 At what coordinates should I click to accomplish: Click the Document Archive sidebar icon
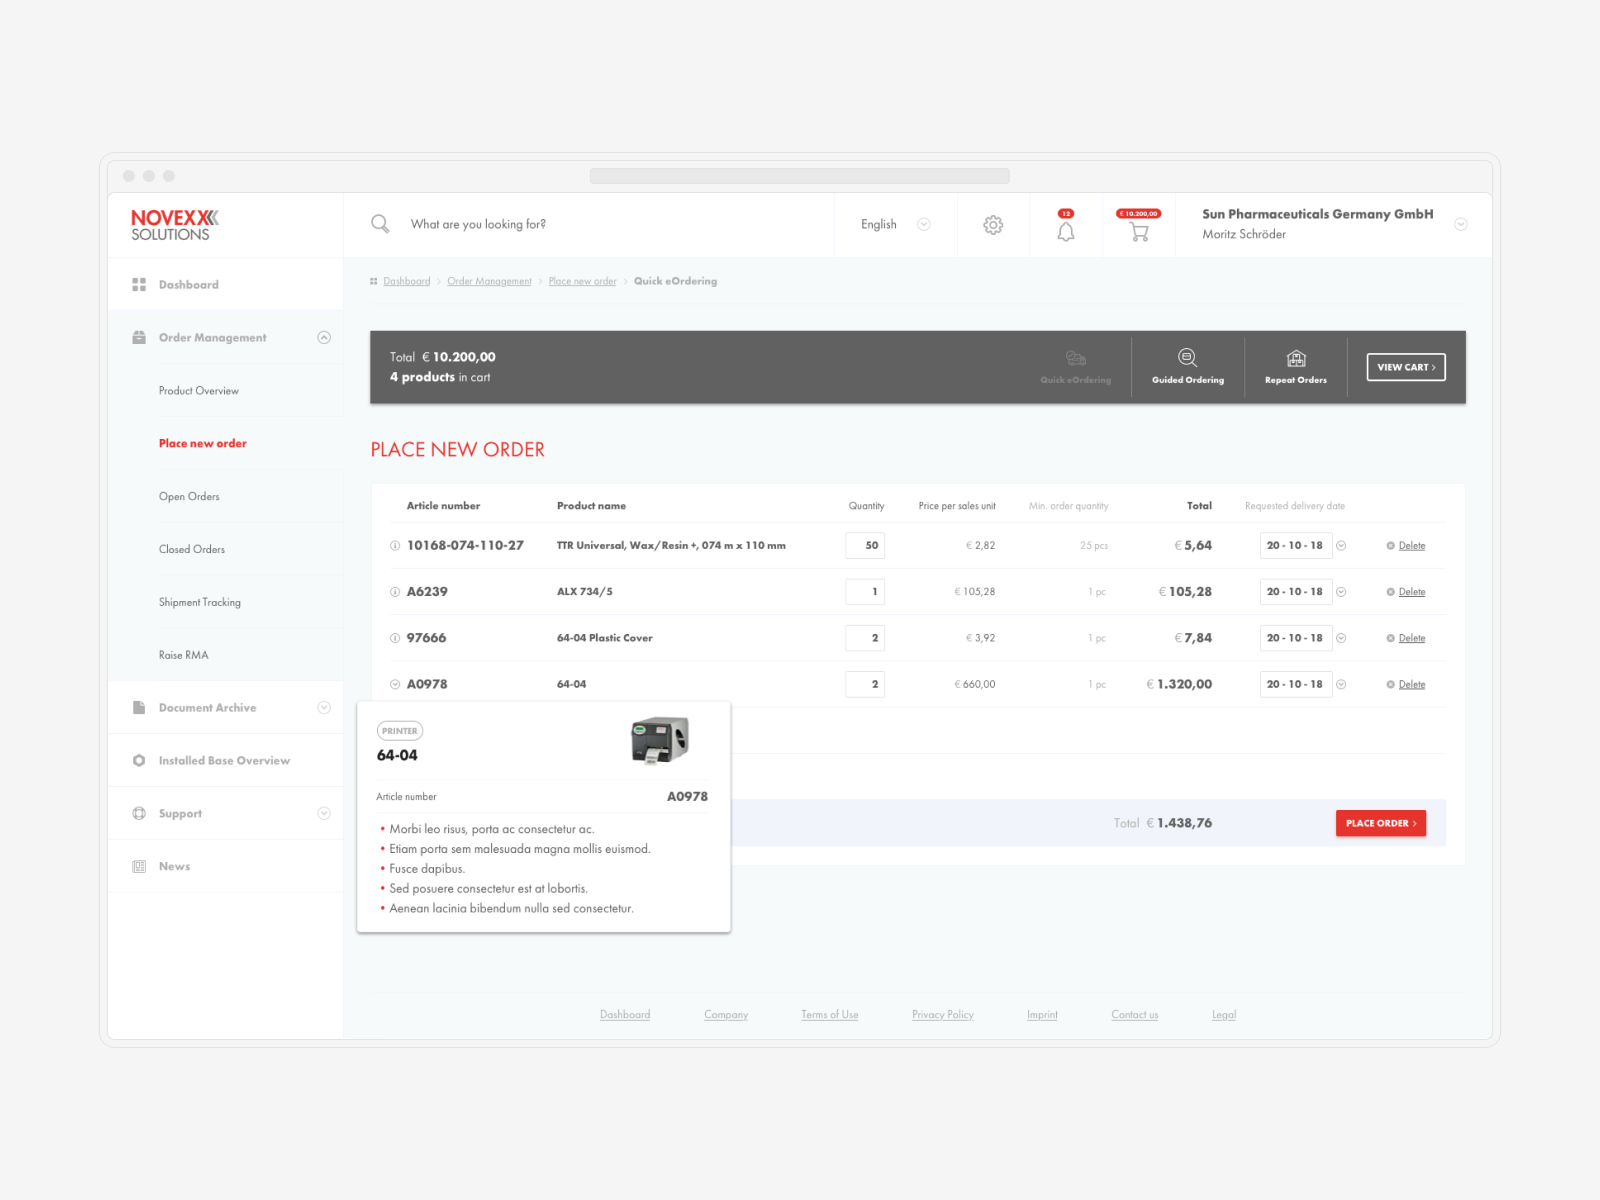point(139,707)
